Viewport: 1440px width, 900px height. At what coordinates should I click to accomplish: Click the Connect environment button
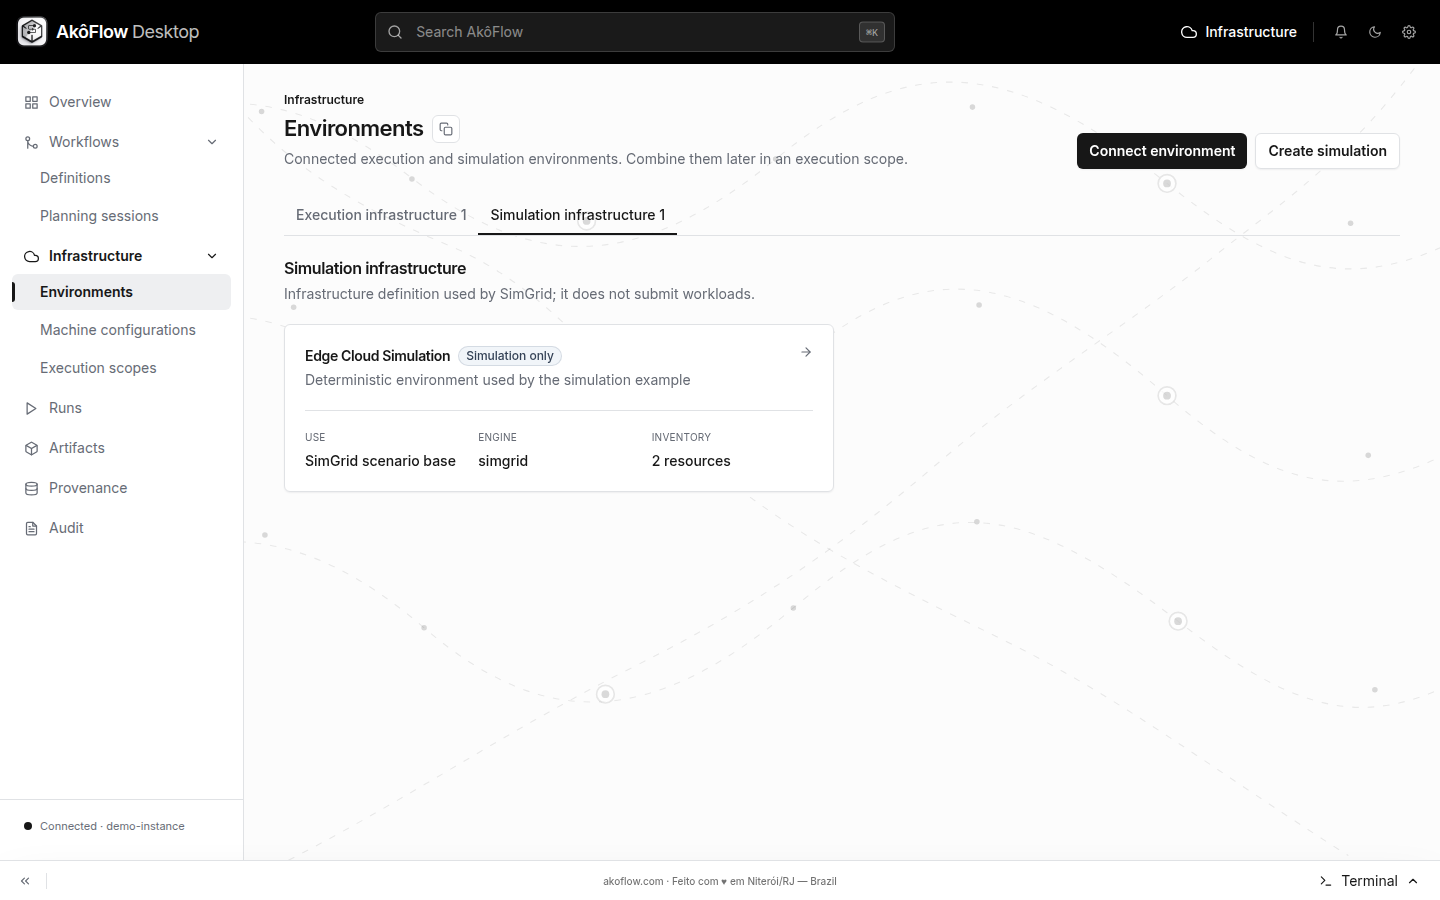tap(1162, 151)
